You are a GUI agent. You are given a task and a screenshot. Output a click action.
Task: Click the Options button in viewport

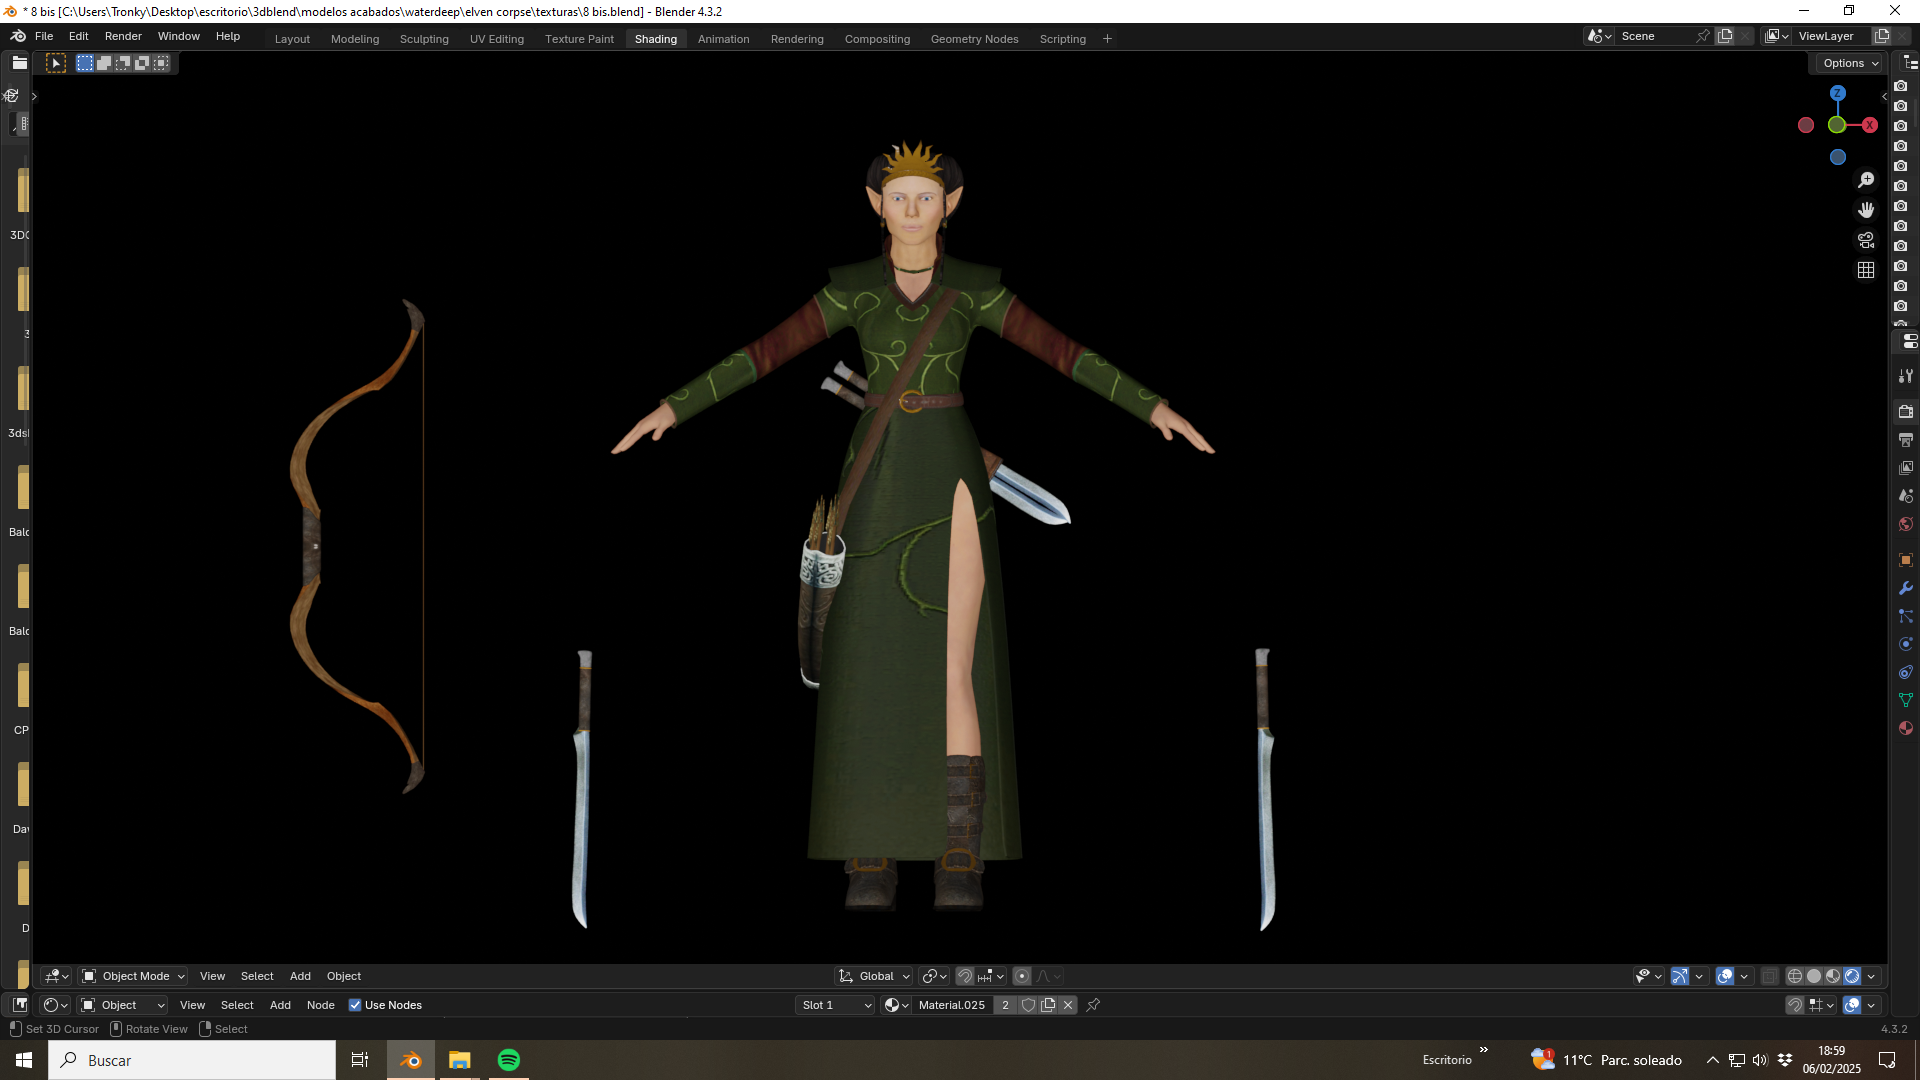pos(1850,63)
